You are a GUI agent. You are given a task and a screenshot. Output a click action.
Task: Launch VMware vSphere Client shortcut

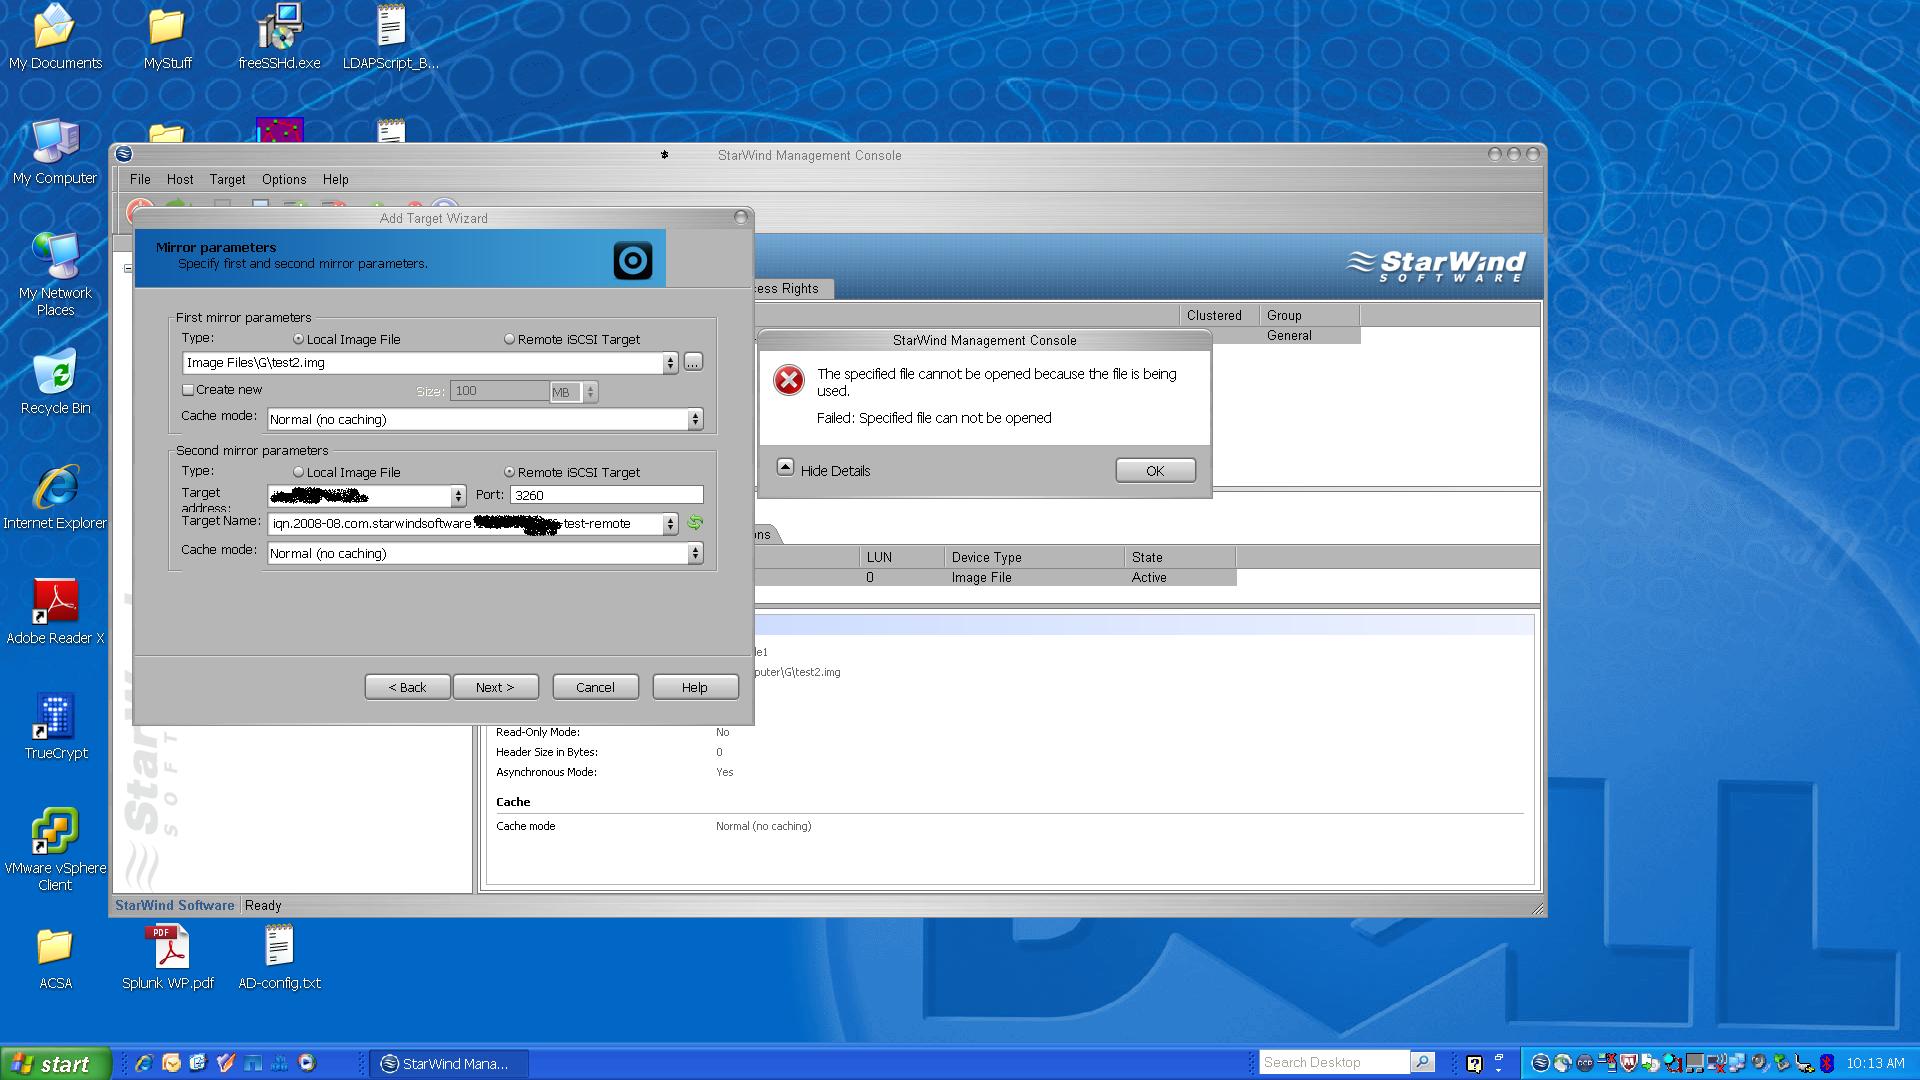[x=55, y=850]
